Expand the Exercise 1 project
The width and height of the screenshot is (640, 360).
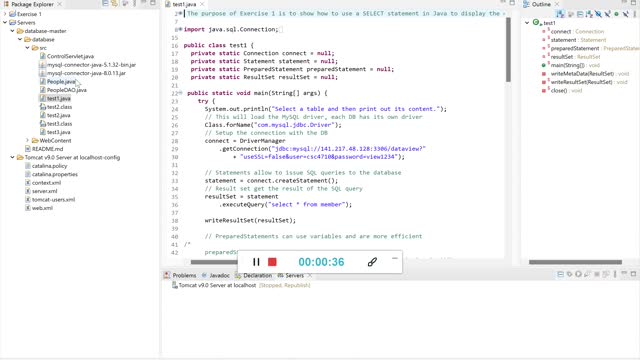[5, 14]
